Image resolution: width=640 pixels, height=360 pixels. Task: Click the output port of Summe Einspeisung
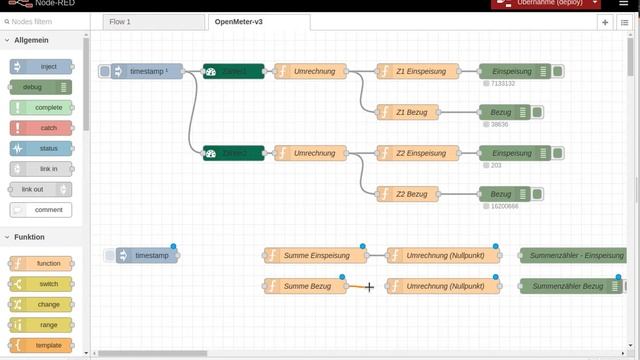tap(367, 256)
